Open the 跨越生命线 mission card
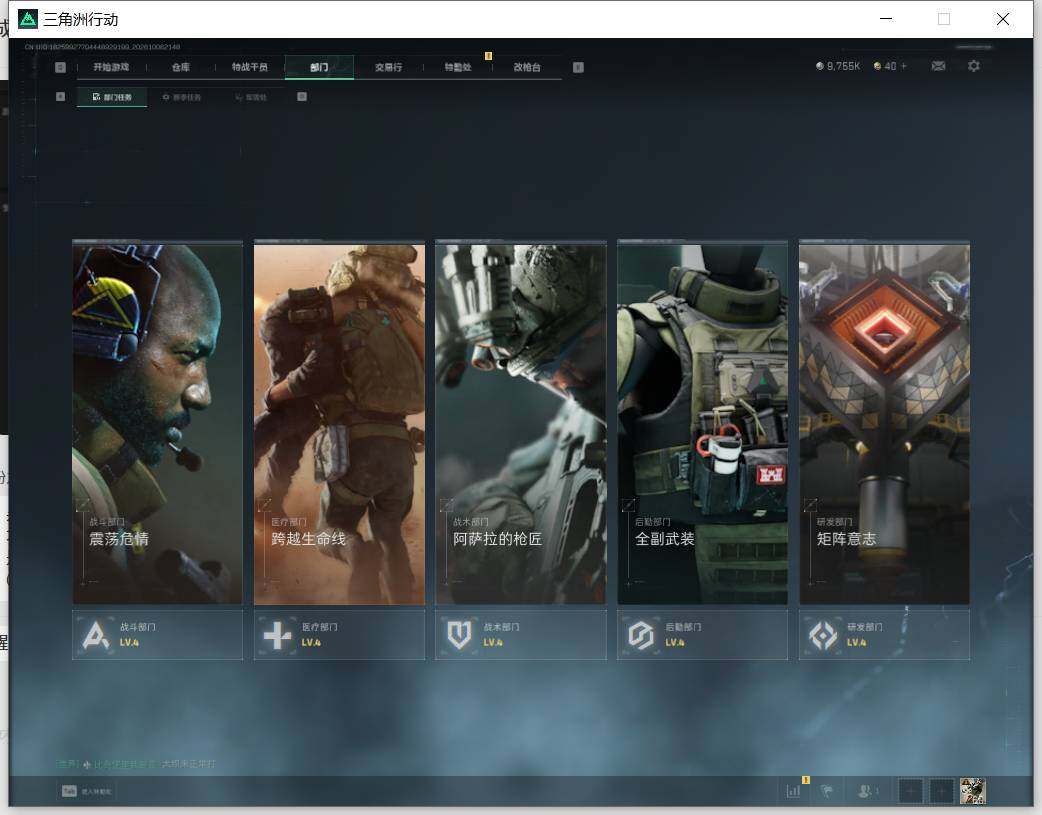 pyautogui.click(x=339, y=423)
